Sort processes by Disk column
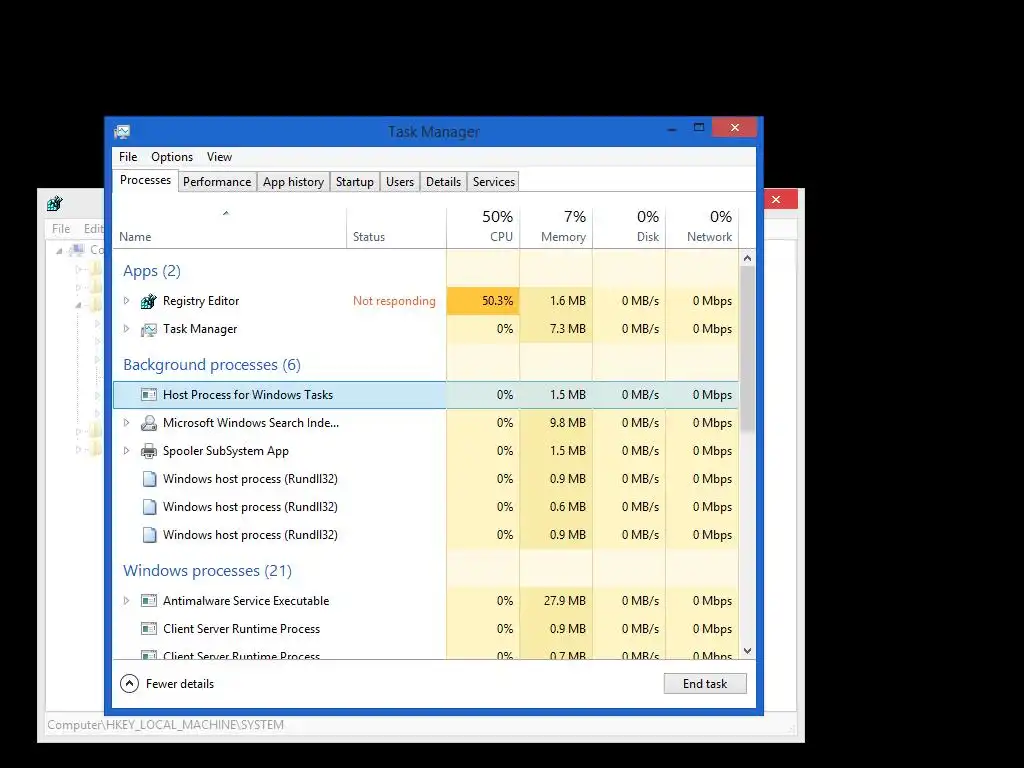The image size is (1024, 768). pyautogui.click(x=630, y=227)
